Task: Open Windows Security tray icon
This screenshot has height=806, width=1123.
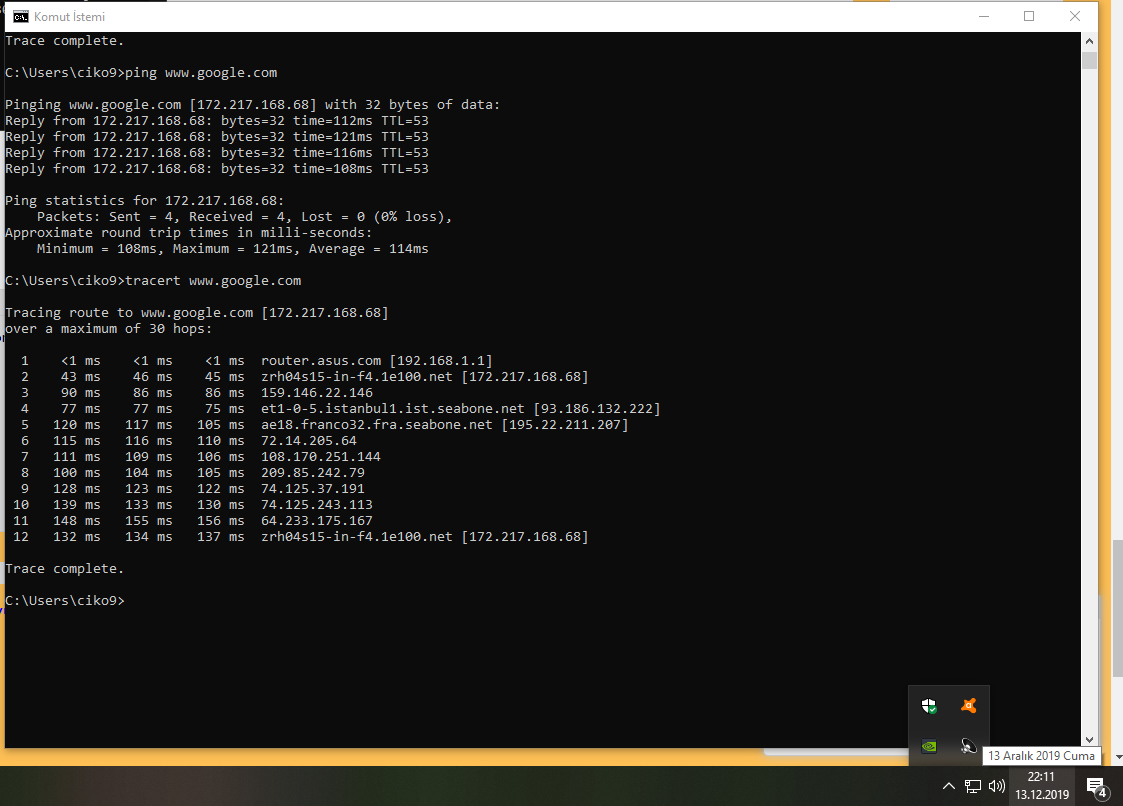Action: click(929, 706)
